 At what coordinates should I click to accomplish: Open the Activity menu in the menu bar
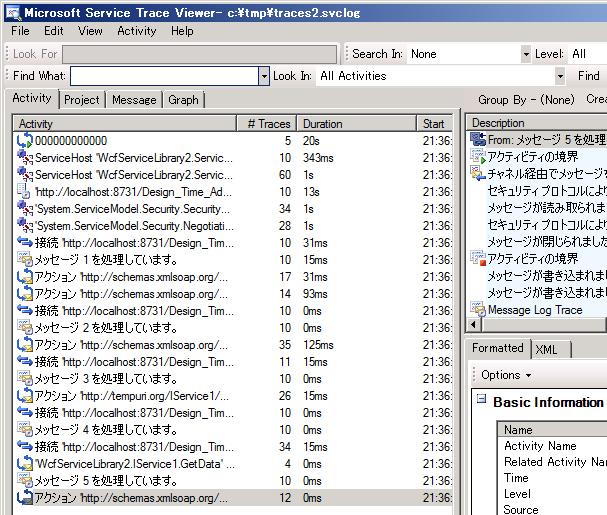click(137, 31)
